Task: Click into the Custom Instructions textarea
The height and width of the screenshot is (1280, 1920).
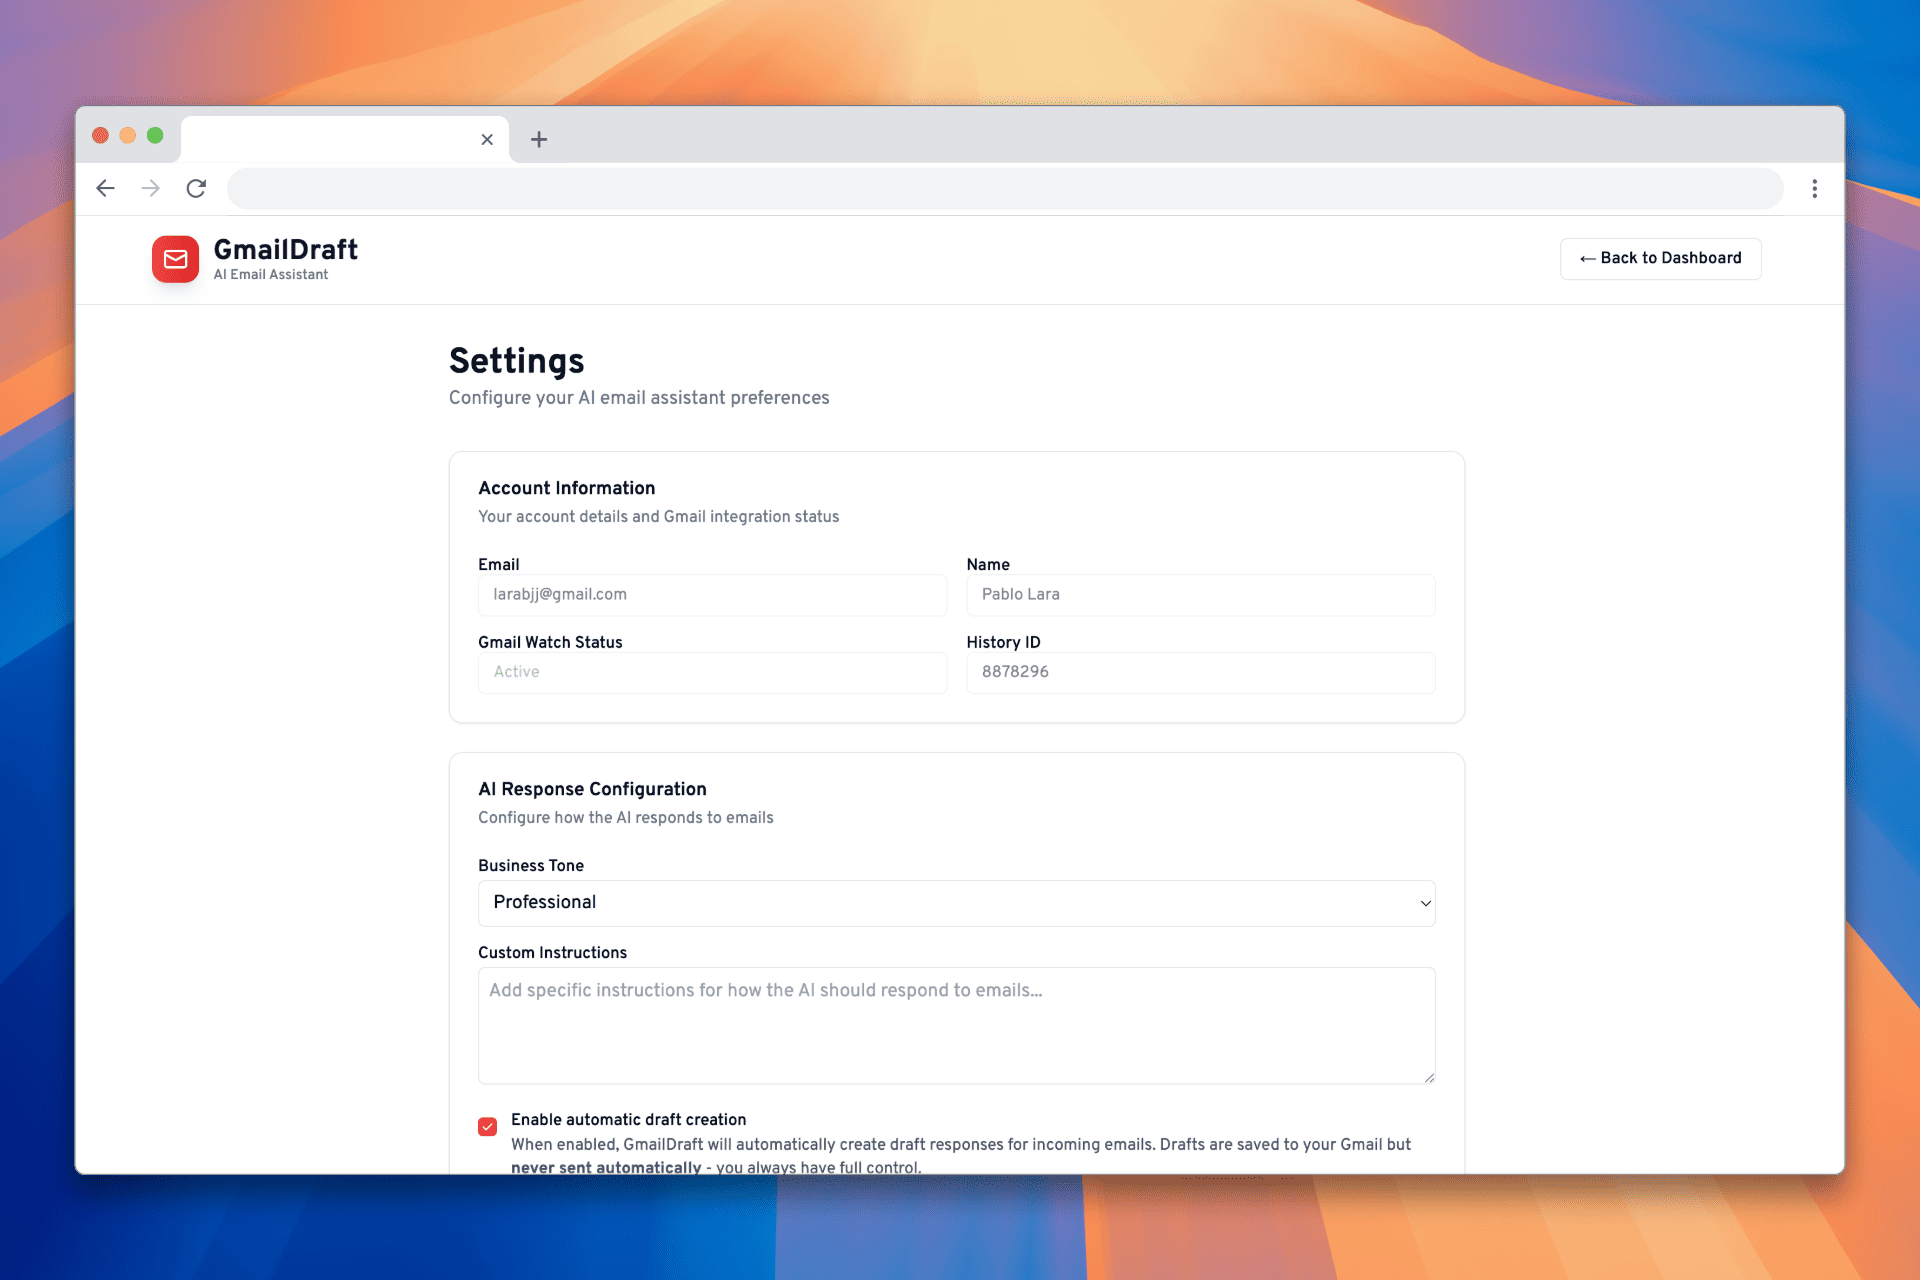Action: 956,1025
